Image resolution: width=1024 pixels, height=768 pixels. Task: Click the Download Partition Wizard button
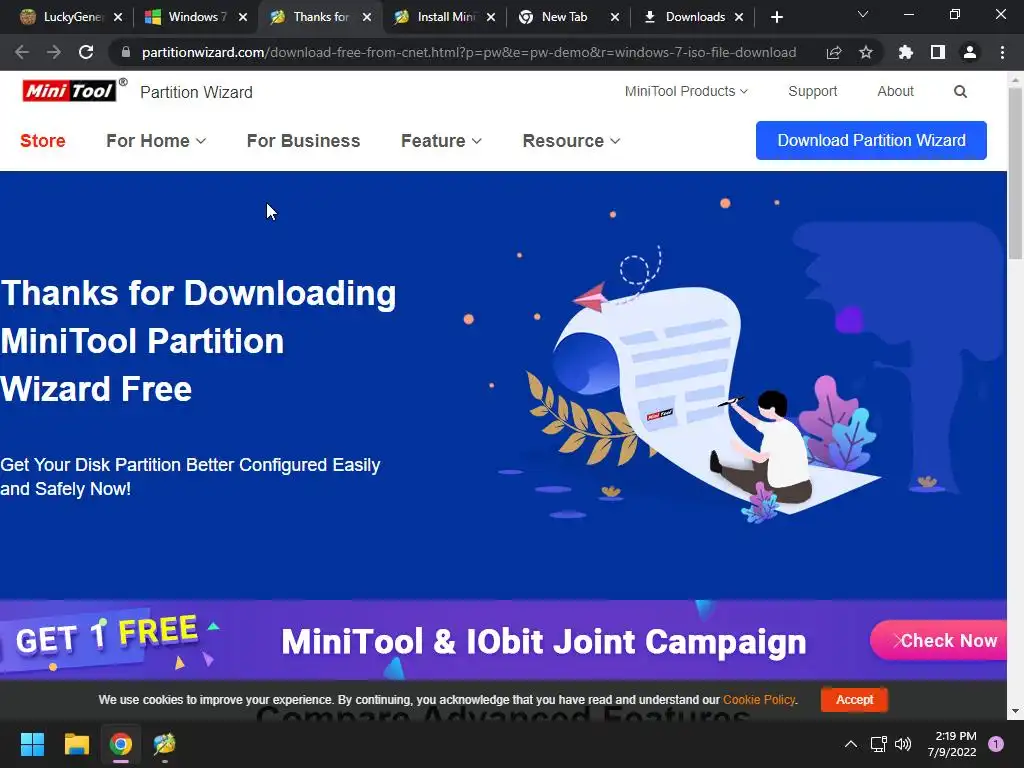click(x=871, y=140)
